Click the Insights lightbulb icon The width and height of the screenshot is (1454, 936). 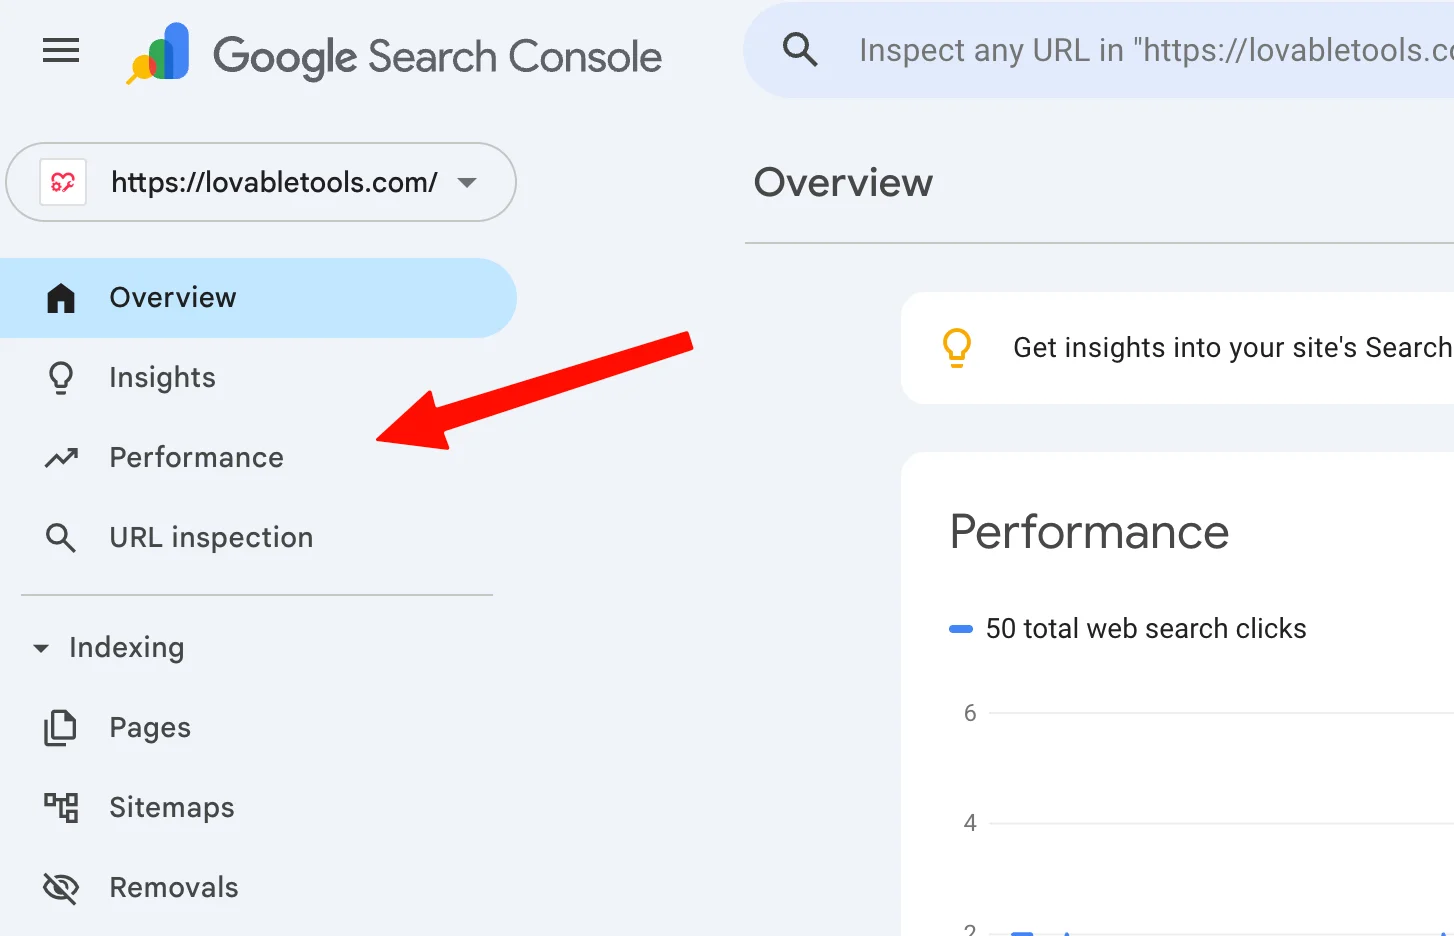point(60,377)
